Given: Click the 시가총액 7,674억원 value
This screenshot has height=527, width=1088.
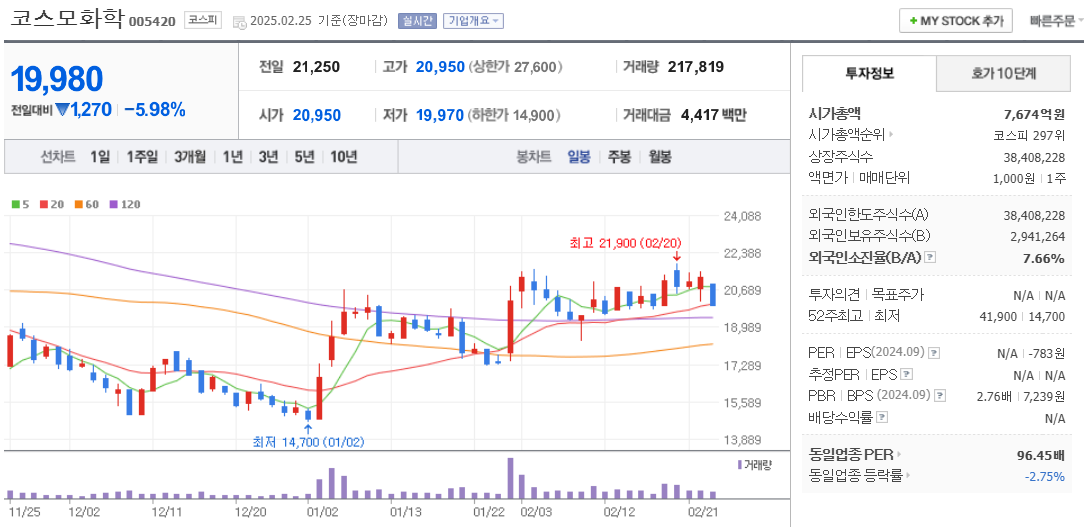Looking at the screenshot, I should click(x=1034, y=114).
